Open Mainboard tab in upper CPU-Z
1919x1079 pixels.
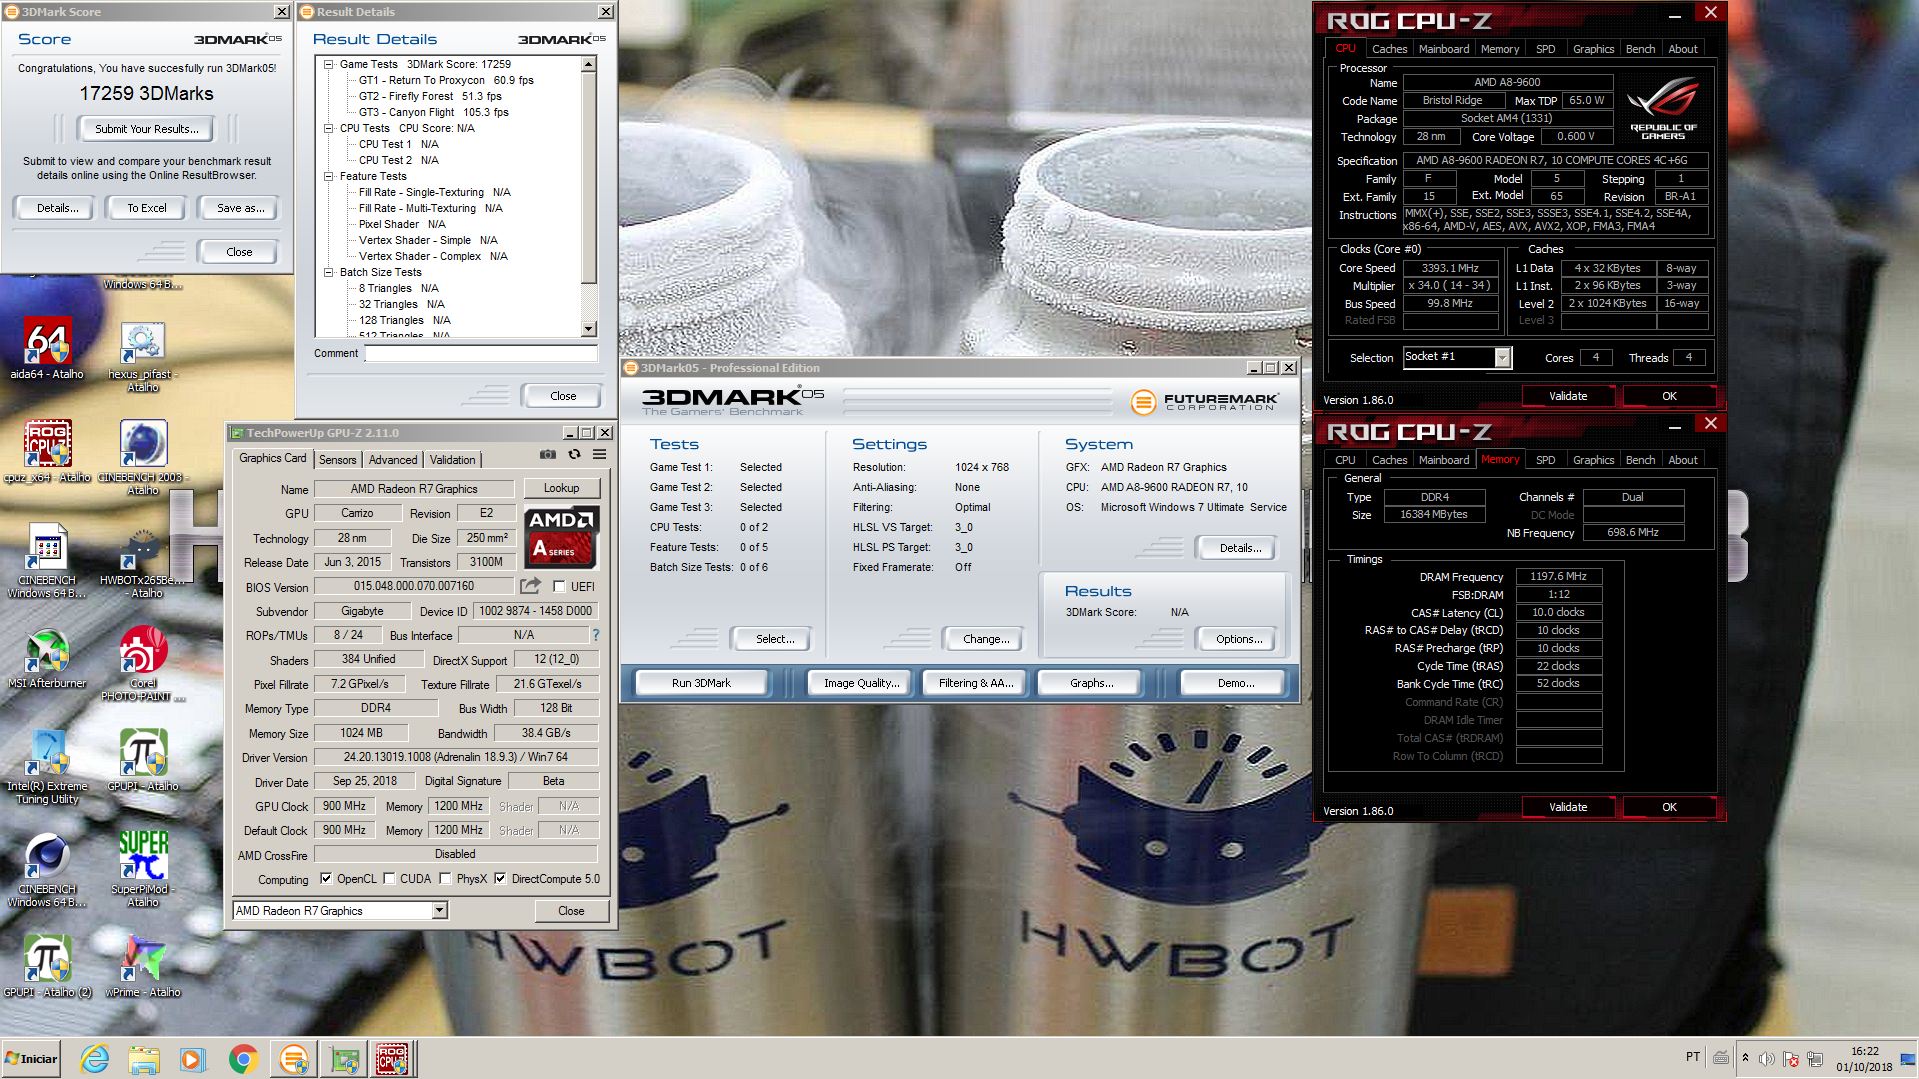coord(1444,49)
